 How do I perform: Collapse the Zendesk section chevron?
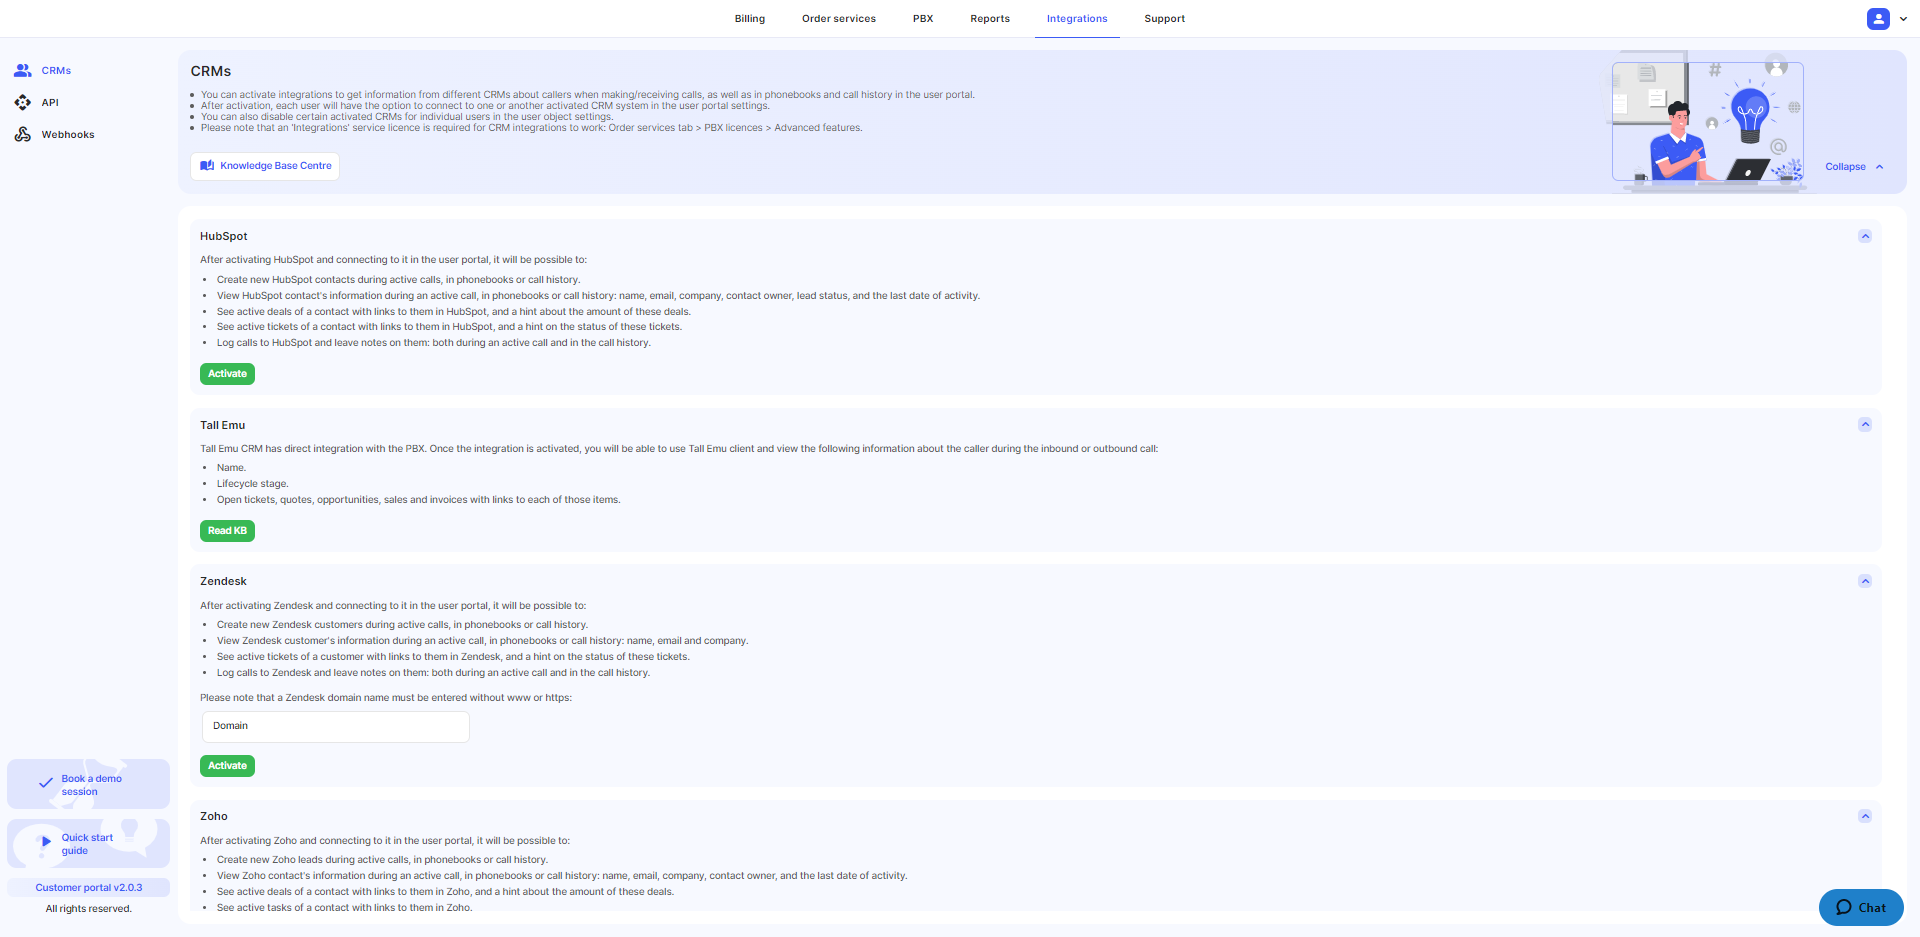pos(1865,581)
